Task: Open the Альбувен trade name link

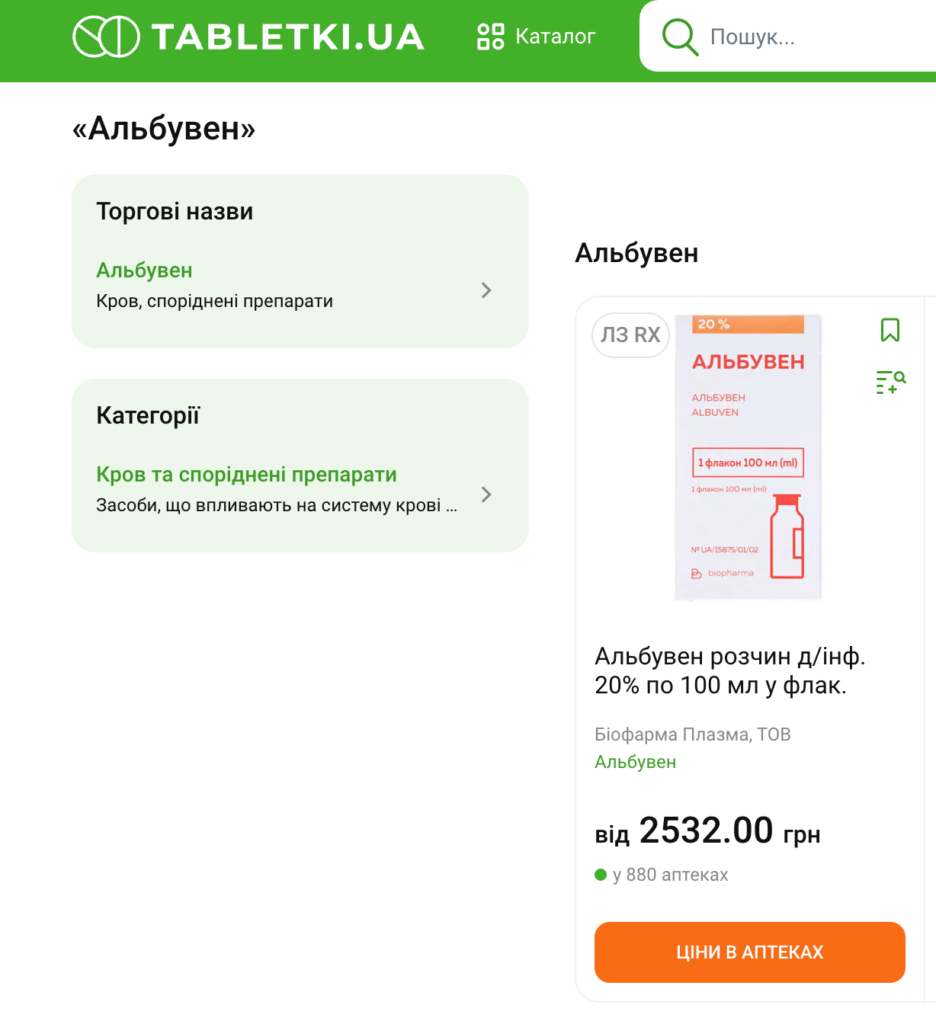Action: [144, 270]
